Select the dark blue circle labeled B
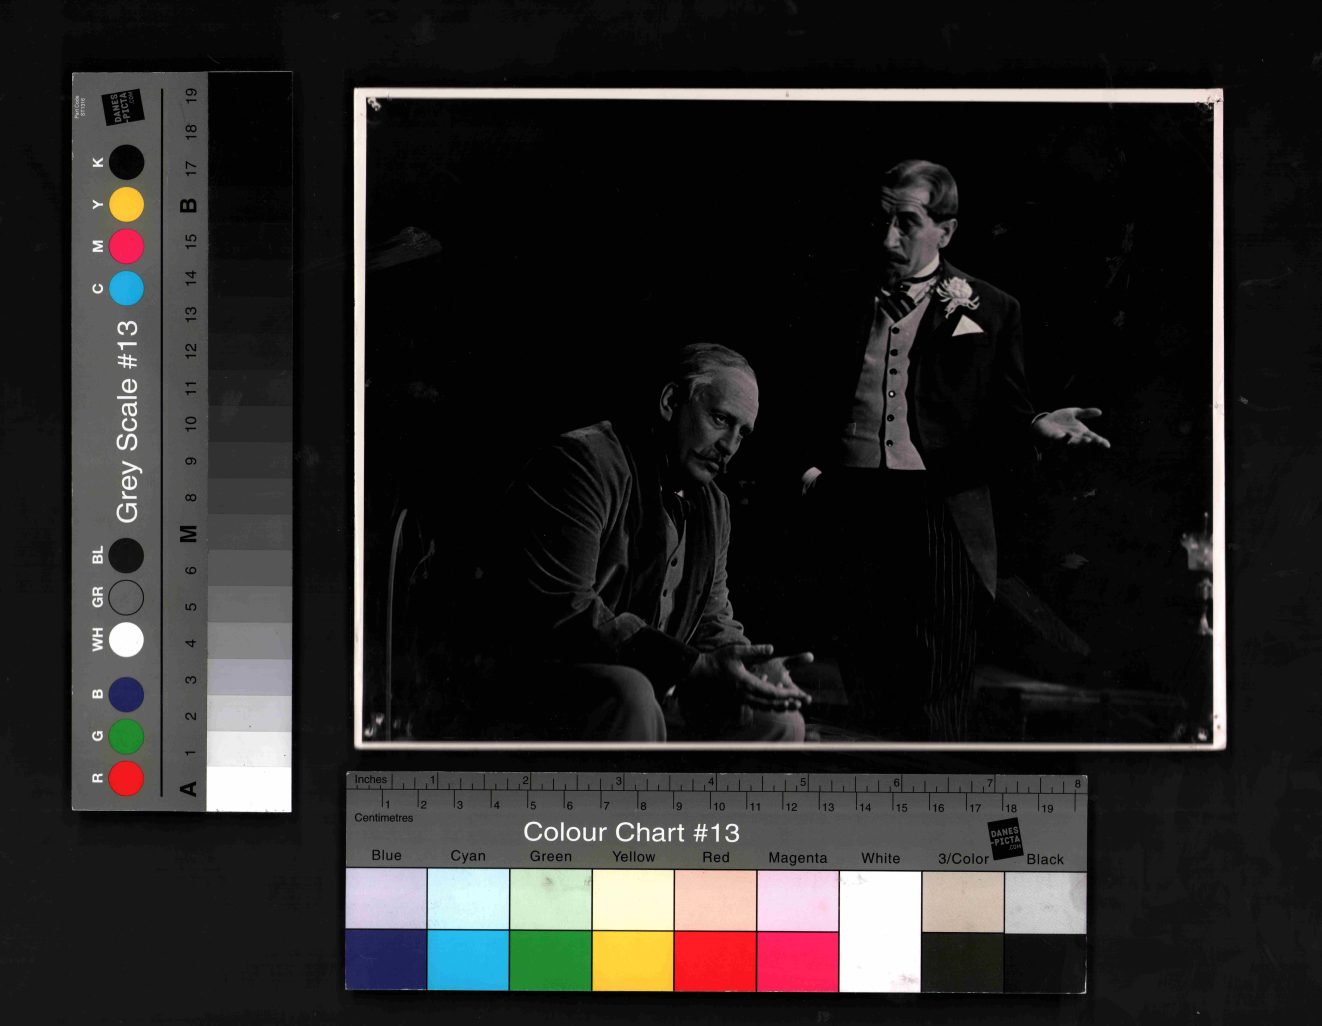1322x1026 pixels. [126, 694]
